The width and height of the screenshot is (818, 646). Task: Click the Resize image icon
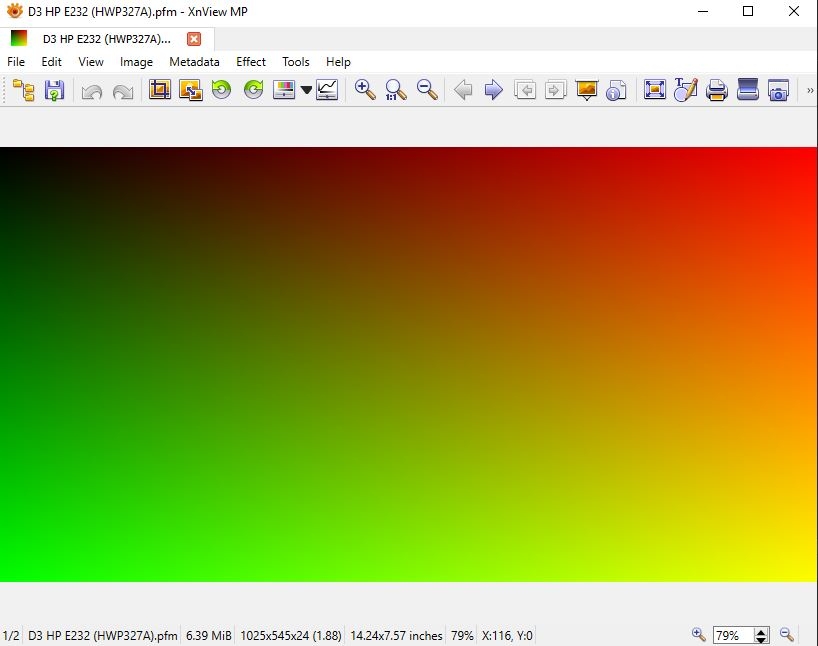tap(190, 91)
